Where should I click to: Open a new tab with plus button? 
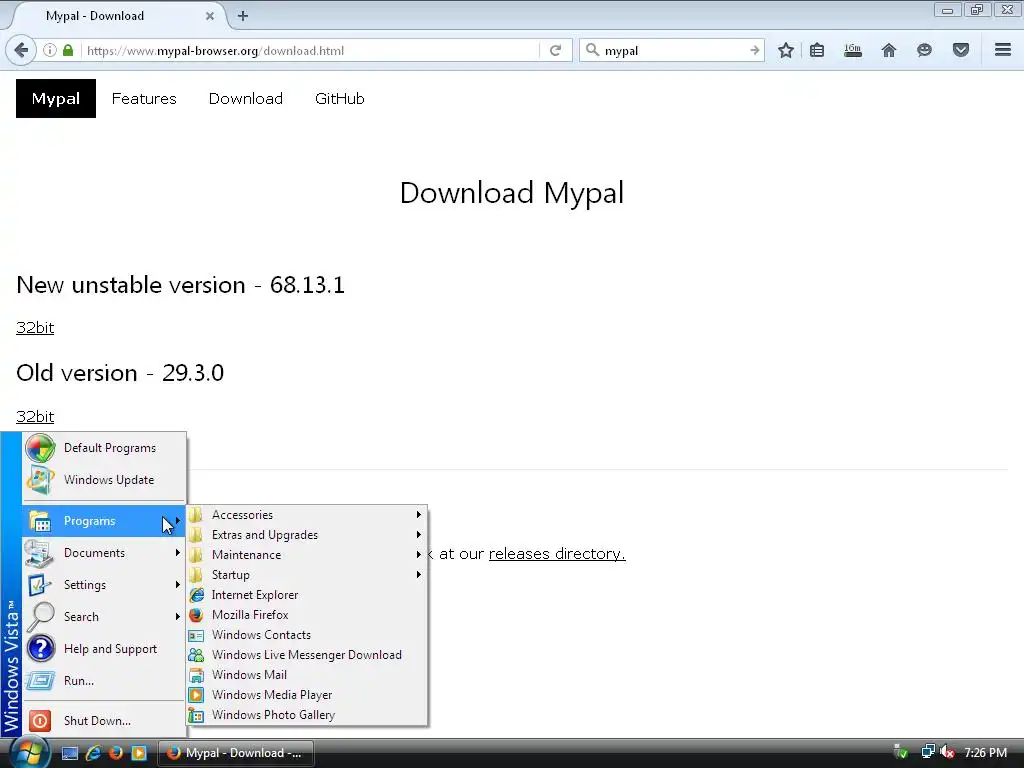243,16
